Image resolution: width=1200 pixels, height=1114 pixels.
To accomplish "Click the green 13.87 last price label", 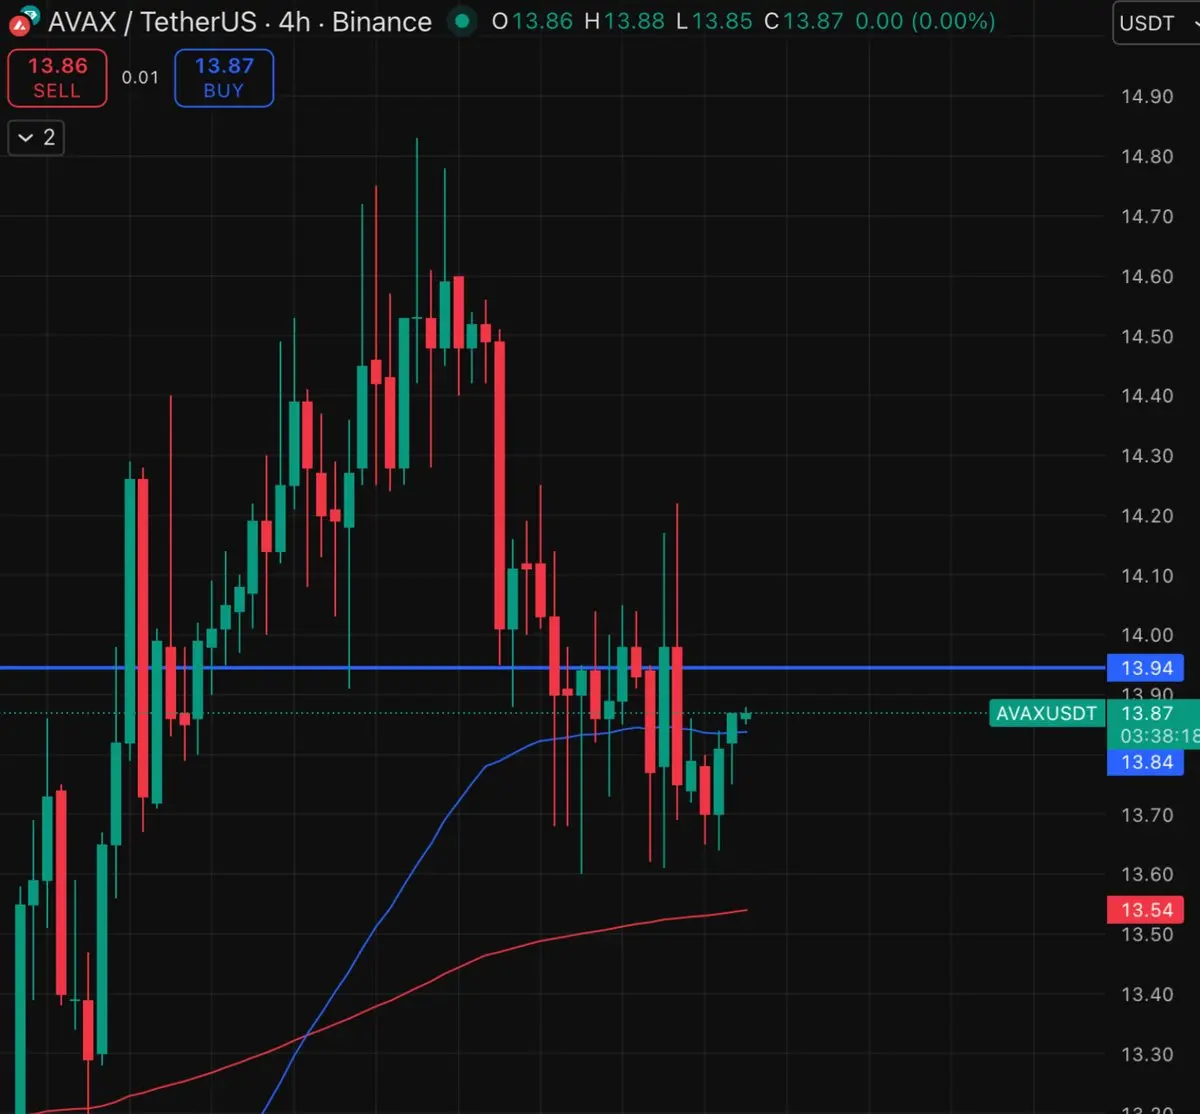I will [x=1147, y=713].
